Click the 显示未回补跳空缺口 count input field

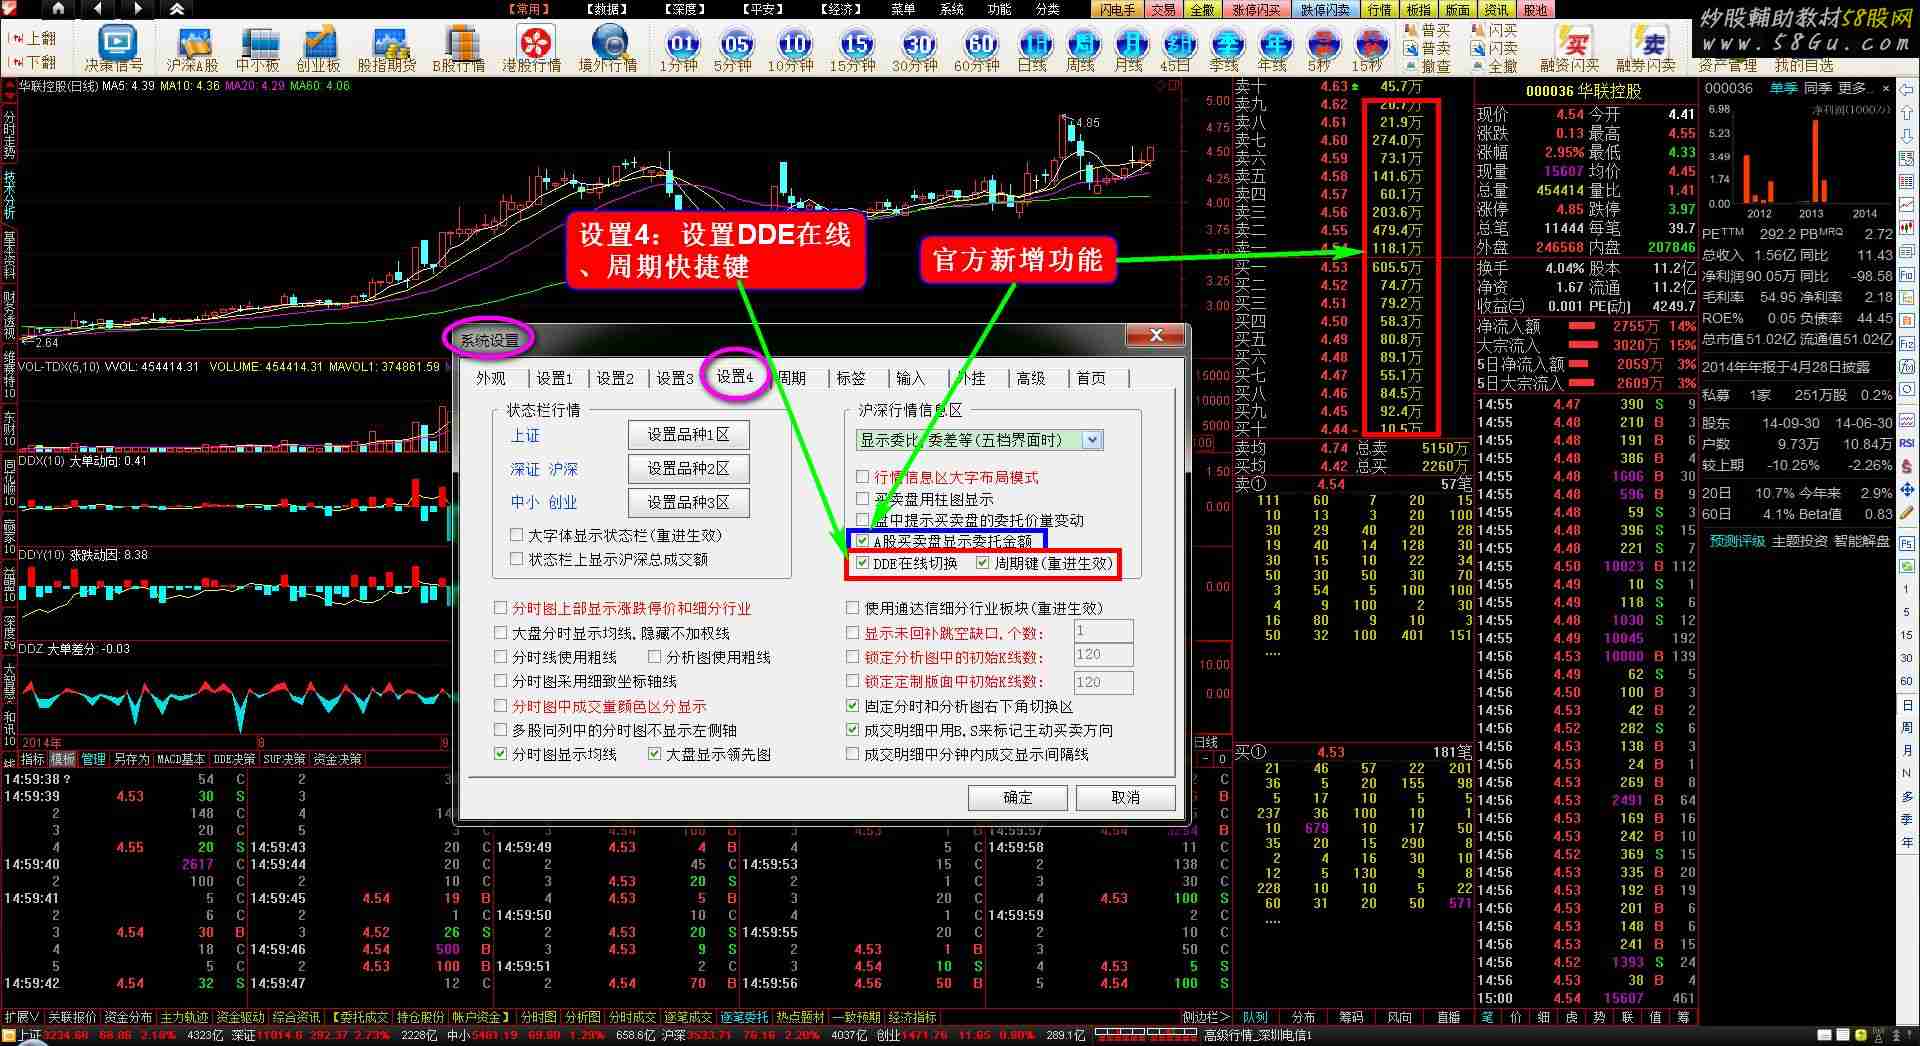pos(1103,631)
